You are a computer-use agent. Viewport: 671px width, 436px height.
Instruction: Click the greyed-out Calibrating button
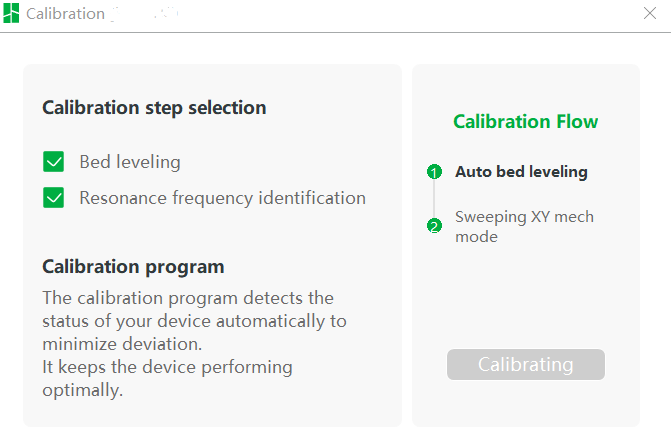(x=526, y=365)
